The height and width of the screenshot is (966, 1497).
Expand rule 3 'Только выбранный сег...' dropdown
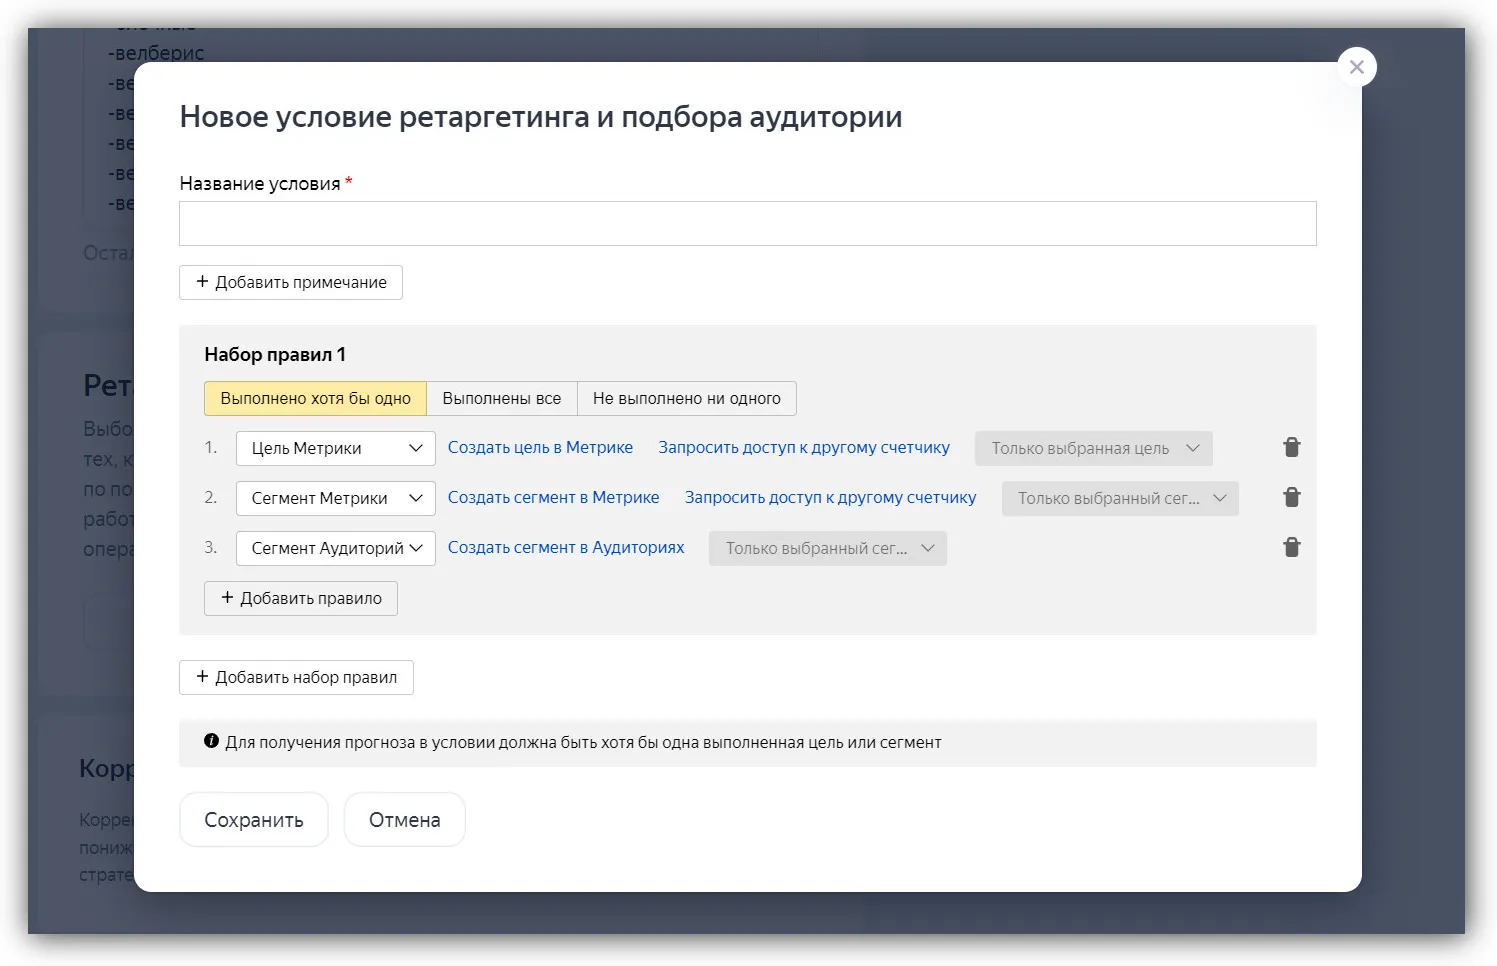828,548
